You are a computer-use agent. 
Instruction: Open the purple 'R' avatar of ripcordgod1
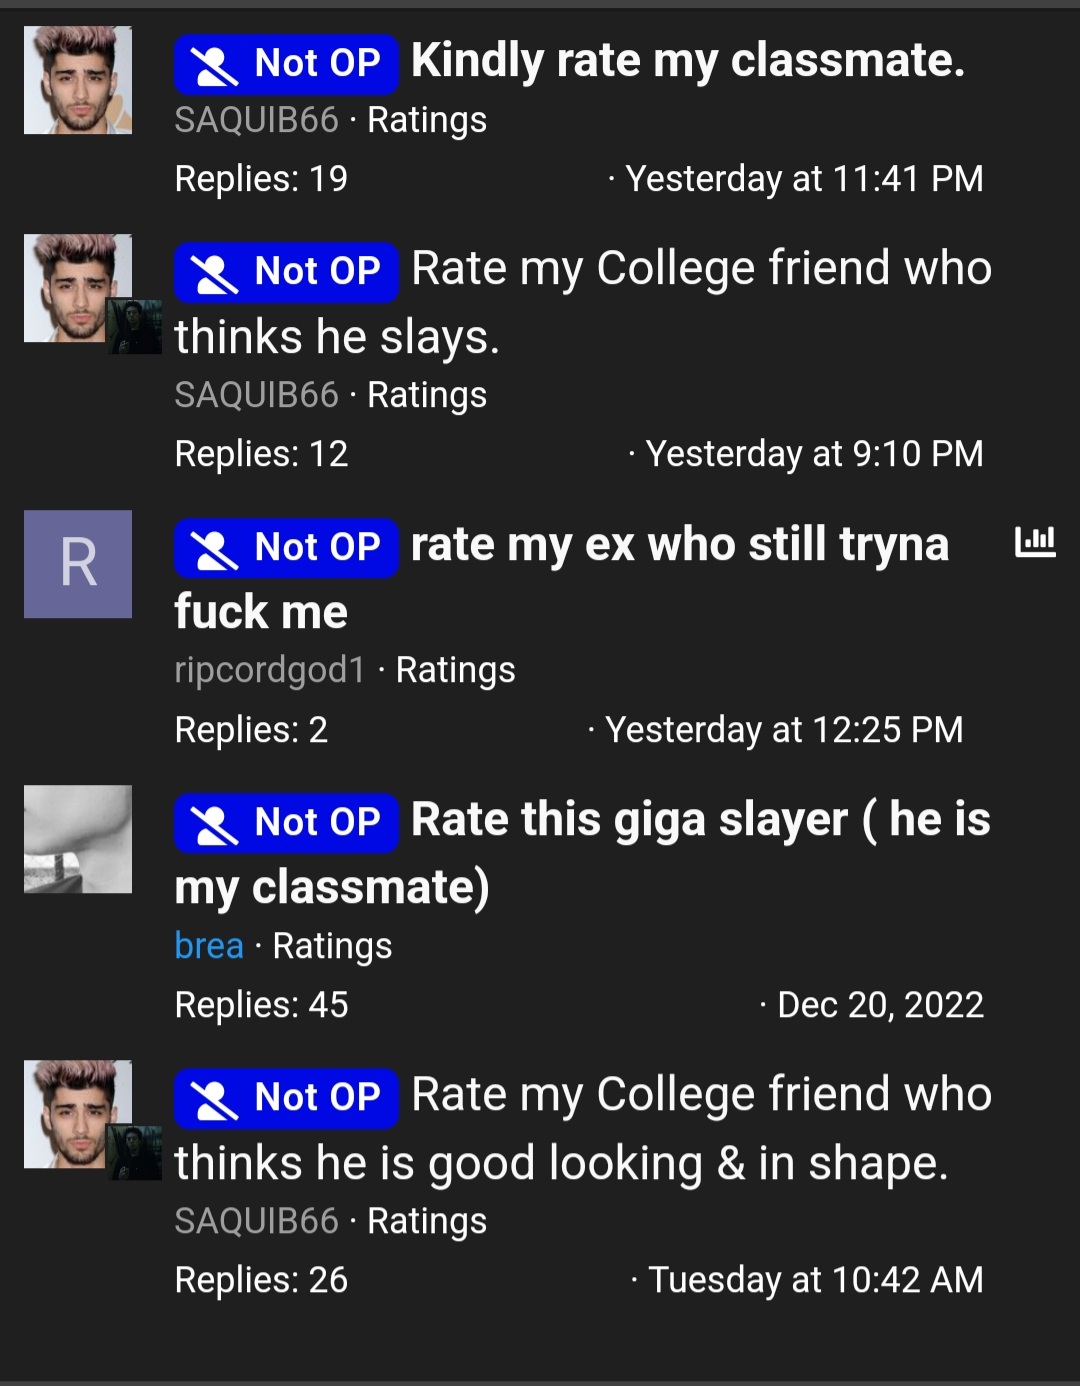[x=78, y=564]
